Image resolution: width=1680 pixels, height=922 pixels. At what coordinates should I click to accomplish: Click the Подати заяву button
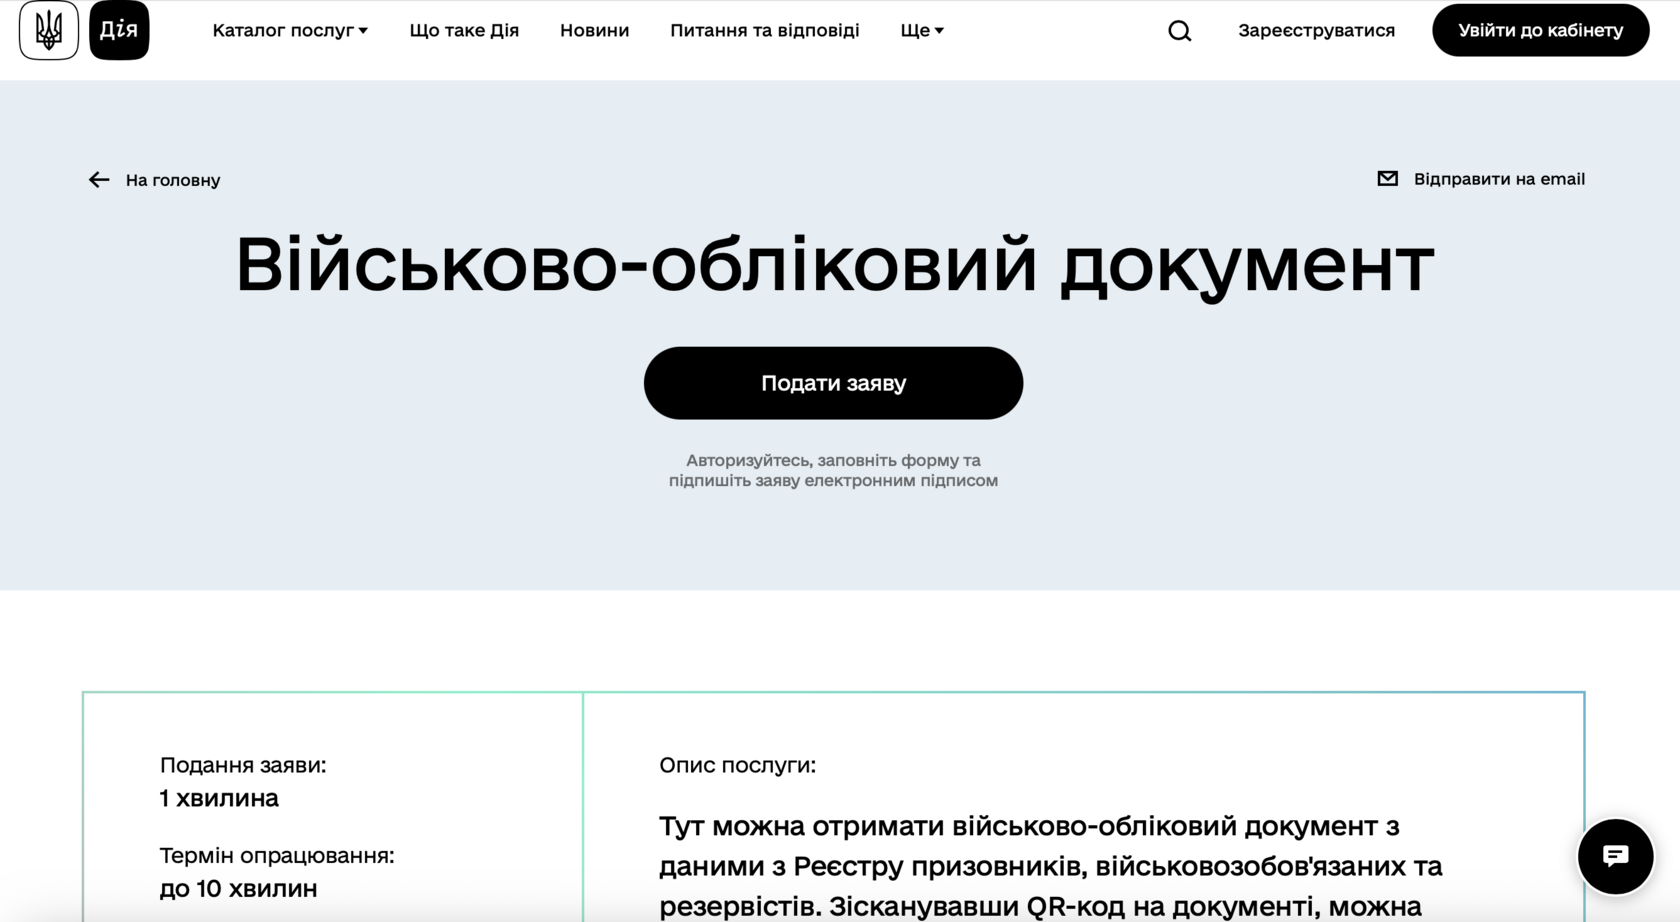(833, 383)
